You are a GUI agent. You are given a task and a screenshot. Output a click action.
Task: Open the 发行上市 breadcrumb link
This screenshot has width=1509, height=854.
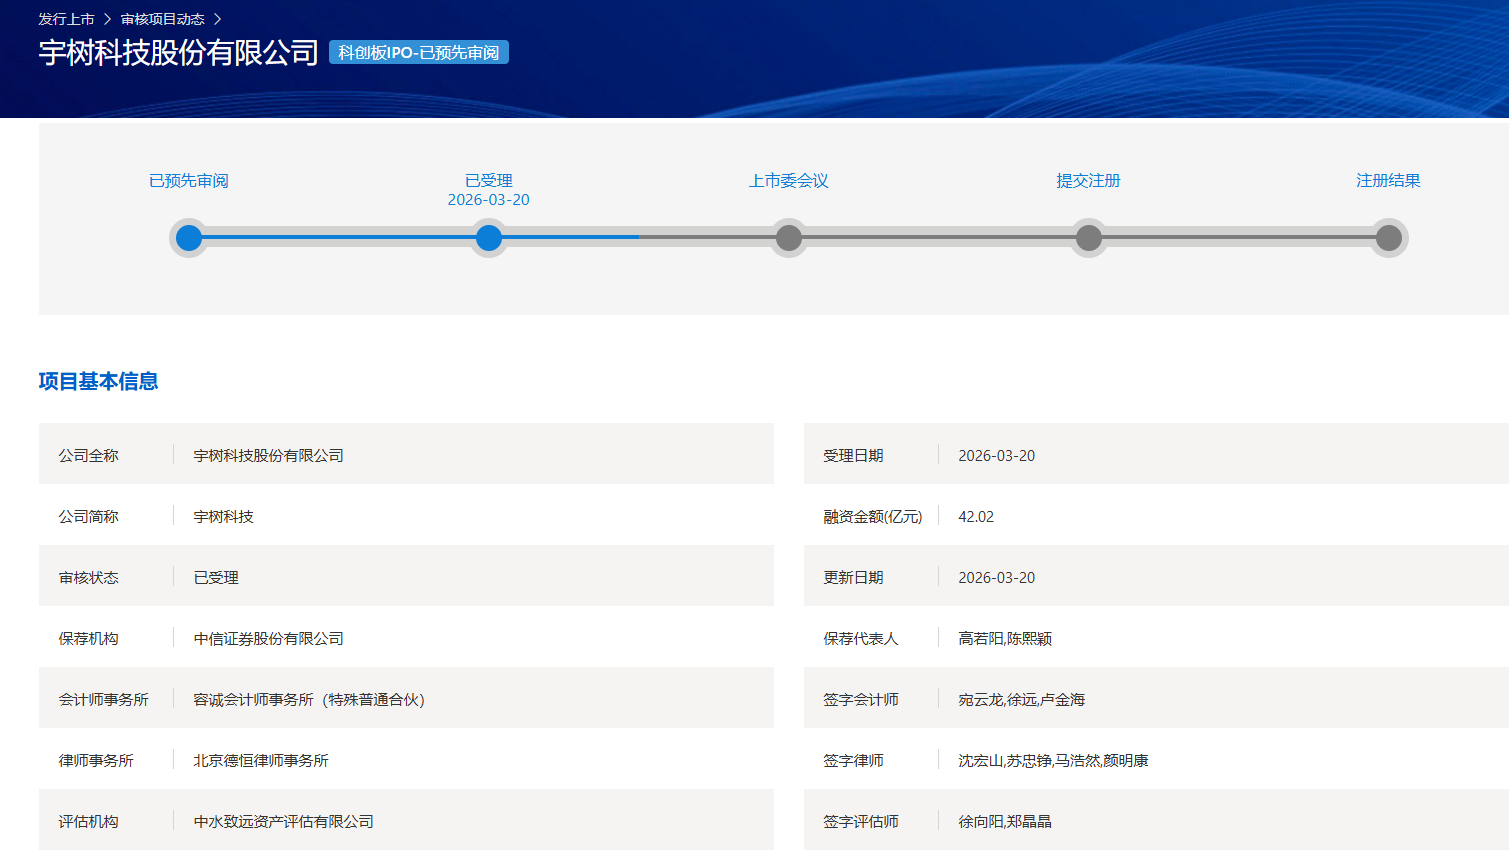66,19
